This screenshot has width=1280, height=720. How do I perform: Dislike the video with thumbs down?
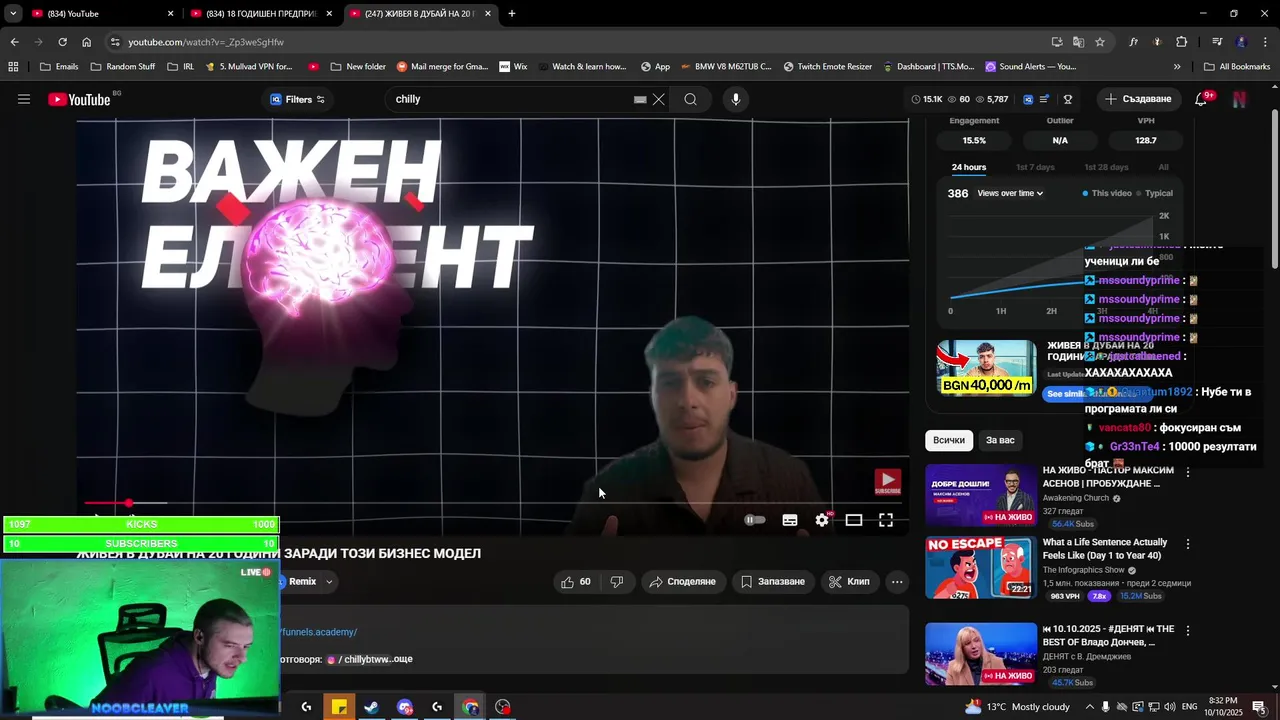[616, 581]
